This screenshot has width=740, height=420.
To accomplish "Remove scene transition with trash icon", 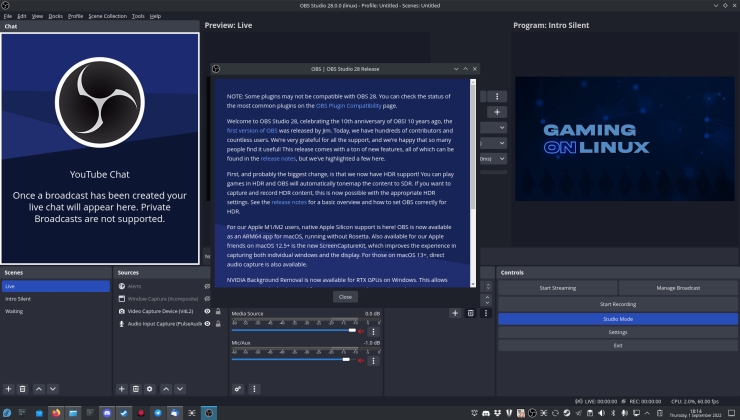I will [x=471, y=313].
